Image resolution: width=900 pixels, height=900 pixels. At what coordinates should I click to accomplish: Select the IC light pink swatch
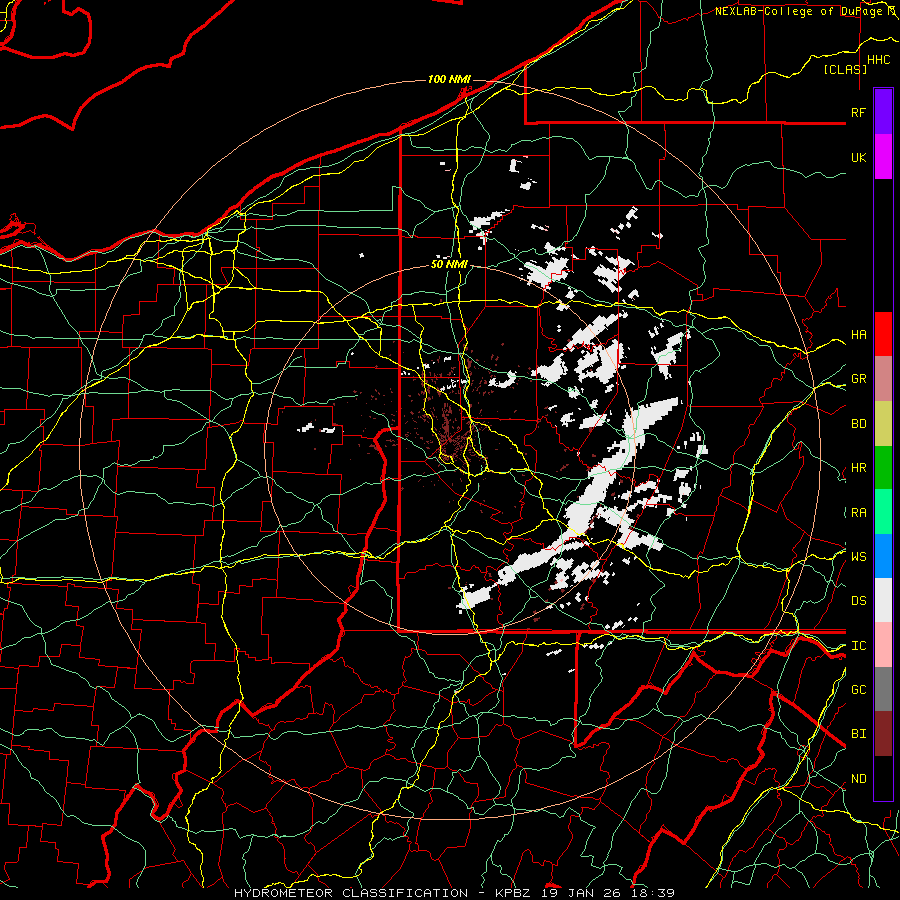(x=883, y=645)
